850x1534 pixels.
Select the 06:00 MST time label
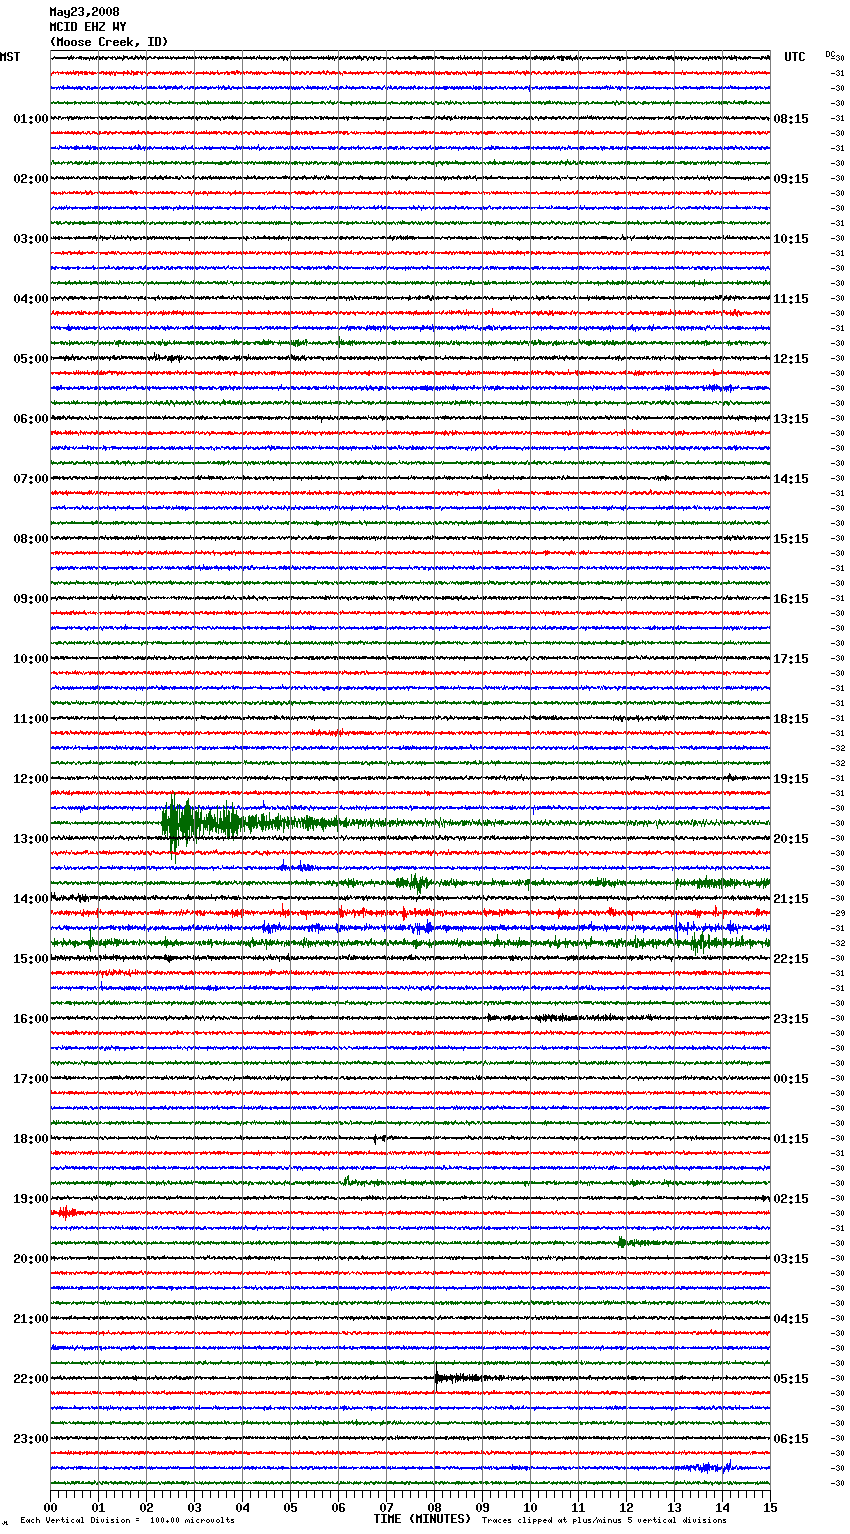point(31,419)
